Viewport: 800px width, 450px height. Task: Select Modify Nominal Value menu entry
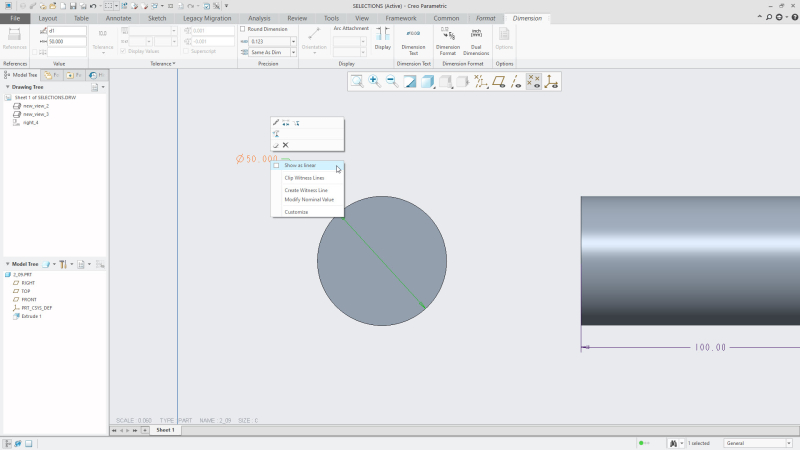click(x=309, y=199)
